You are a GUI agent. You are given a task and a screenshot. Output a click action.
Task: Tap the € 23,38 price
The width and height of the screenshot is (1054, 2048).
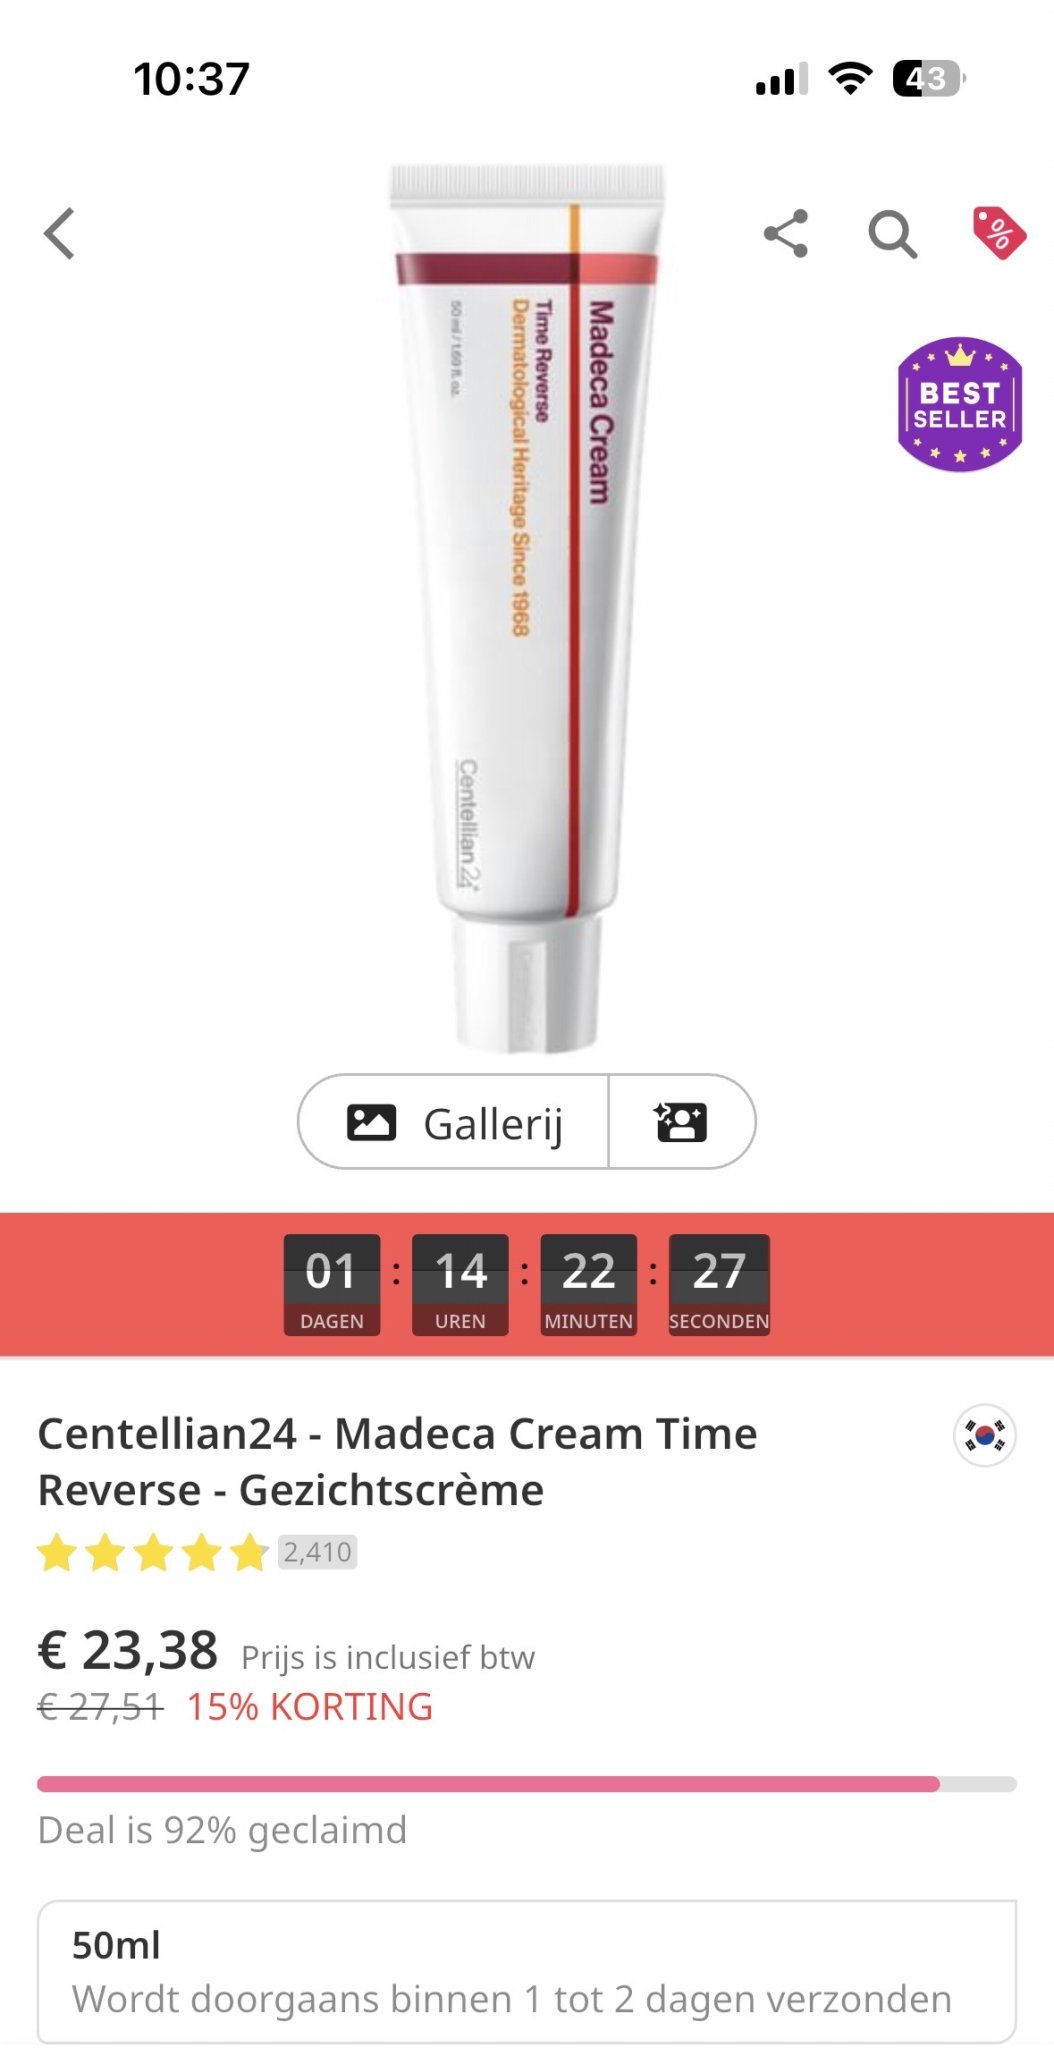point(128,1650)
